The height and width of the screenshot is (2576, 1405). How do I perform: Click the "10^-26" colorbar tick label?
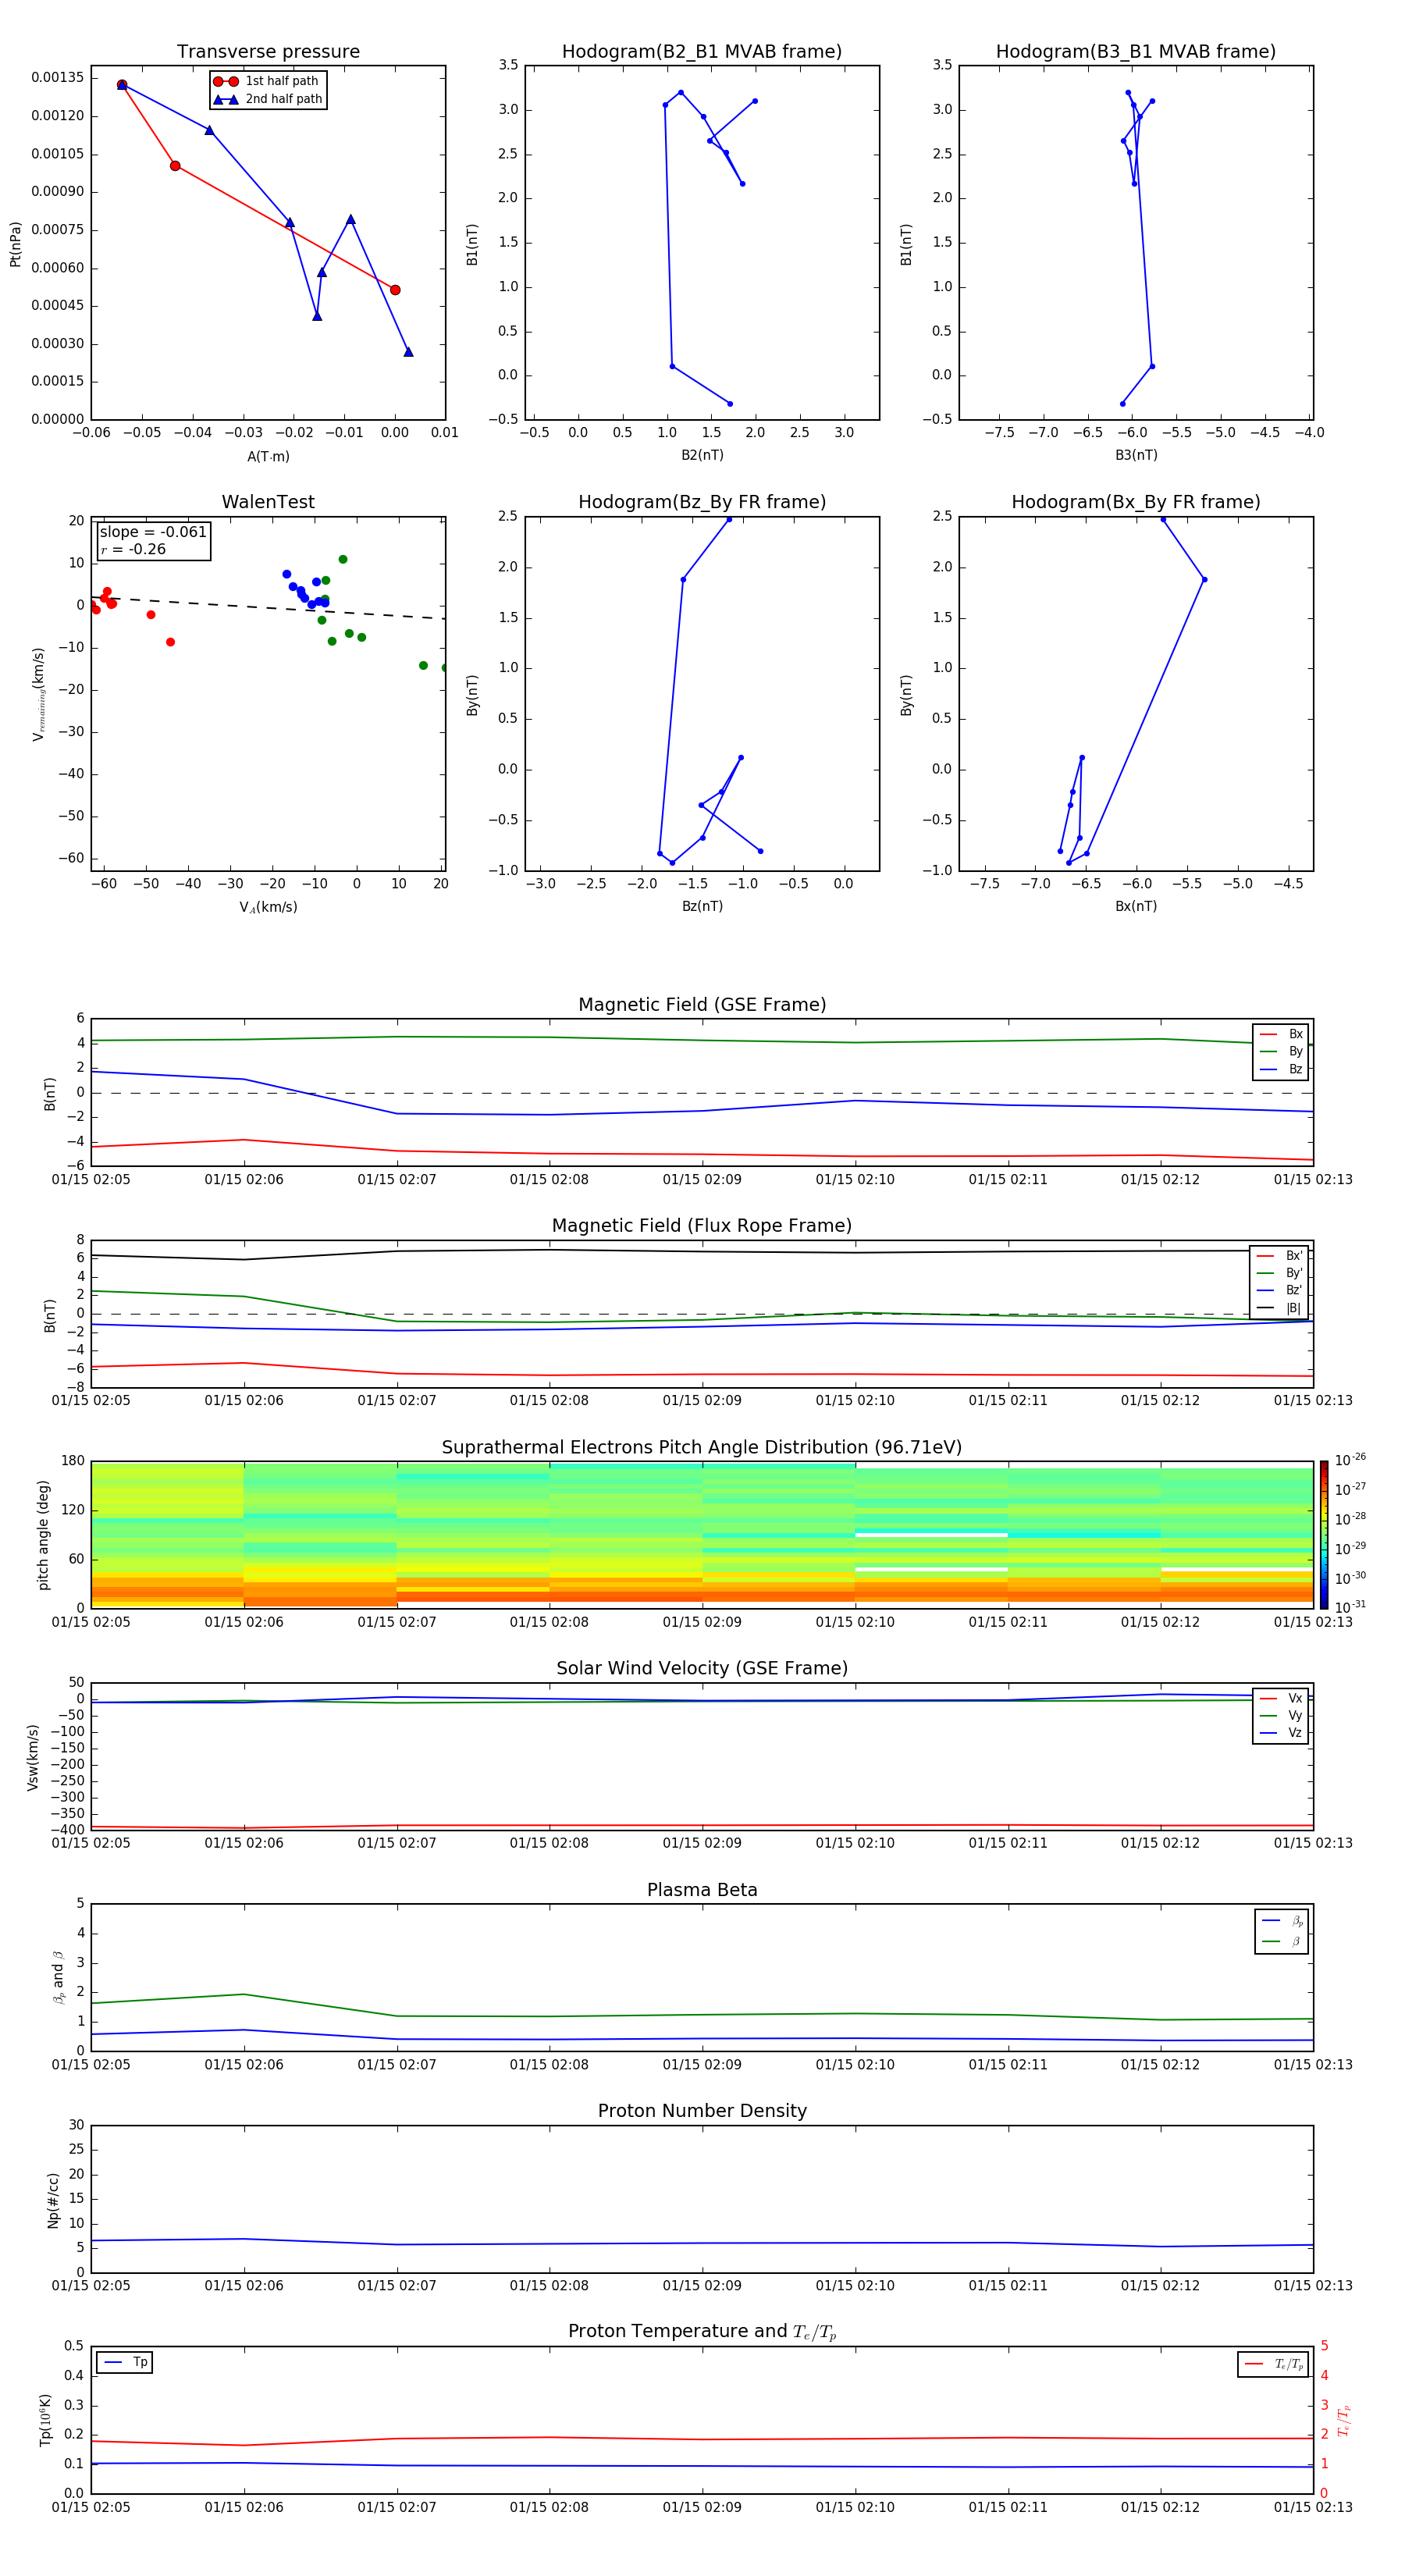point(1350,1460)
